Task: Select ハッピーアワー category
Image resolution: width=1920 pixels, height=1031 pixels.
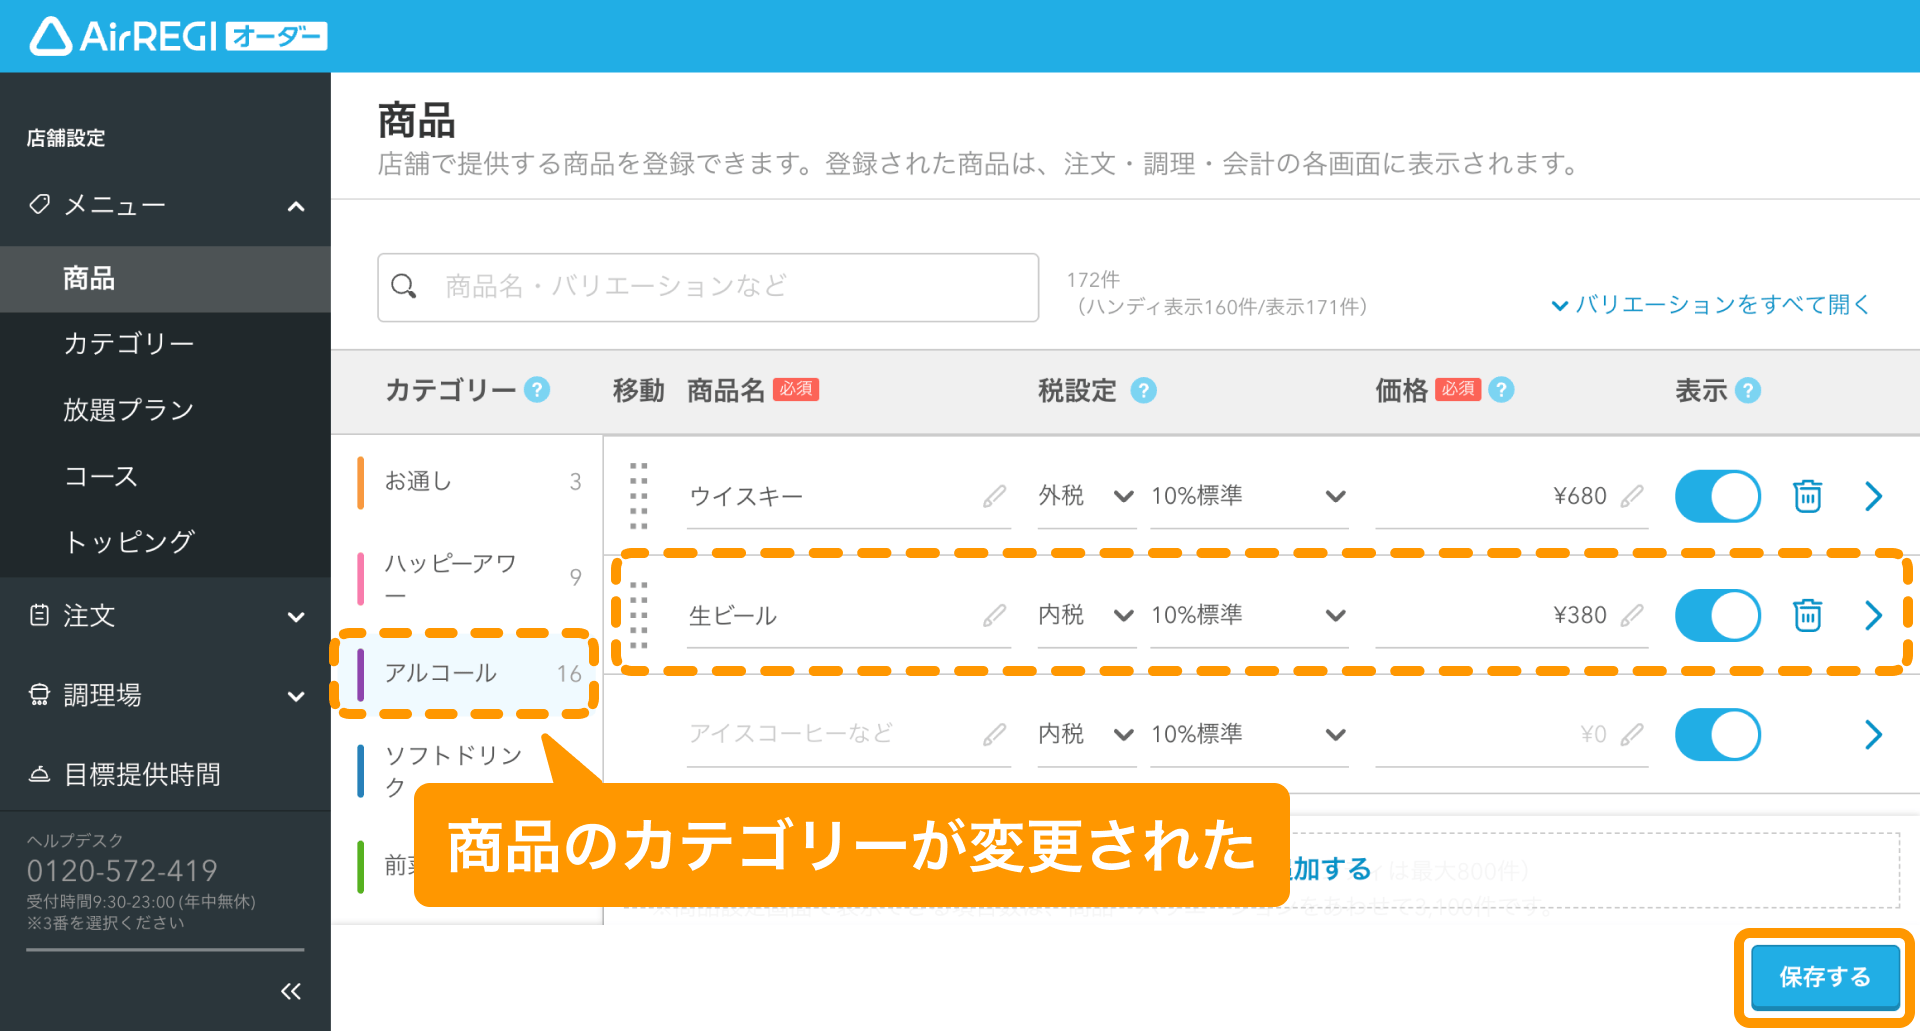Action: (x=468, y=578)
